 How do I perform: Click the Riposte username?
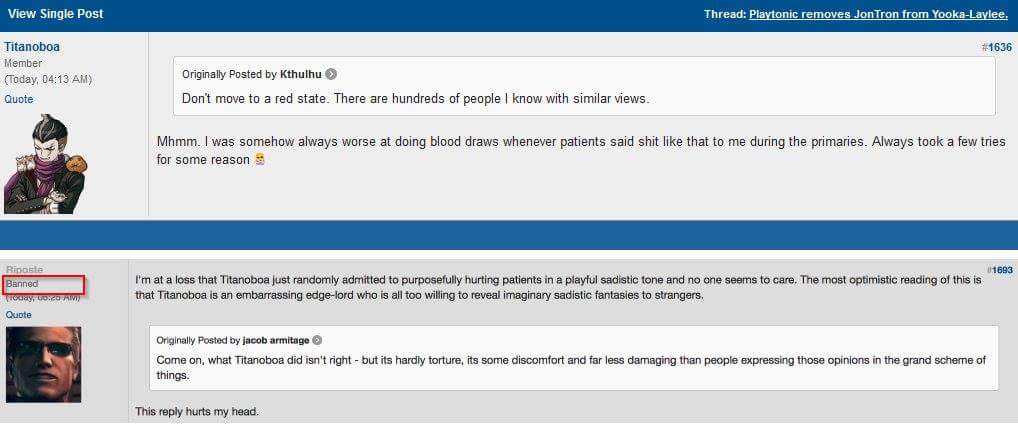click(x=25, y=269)
